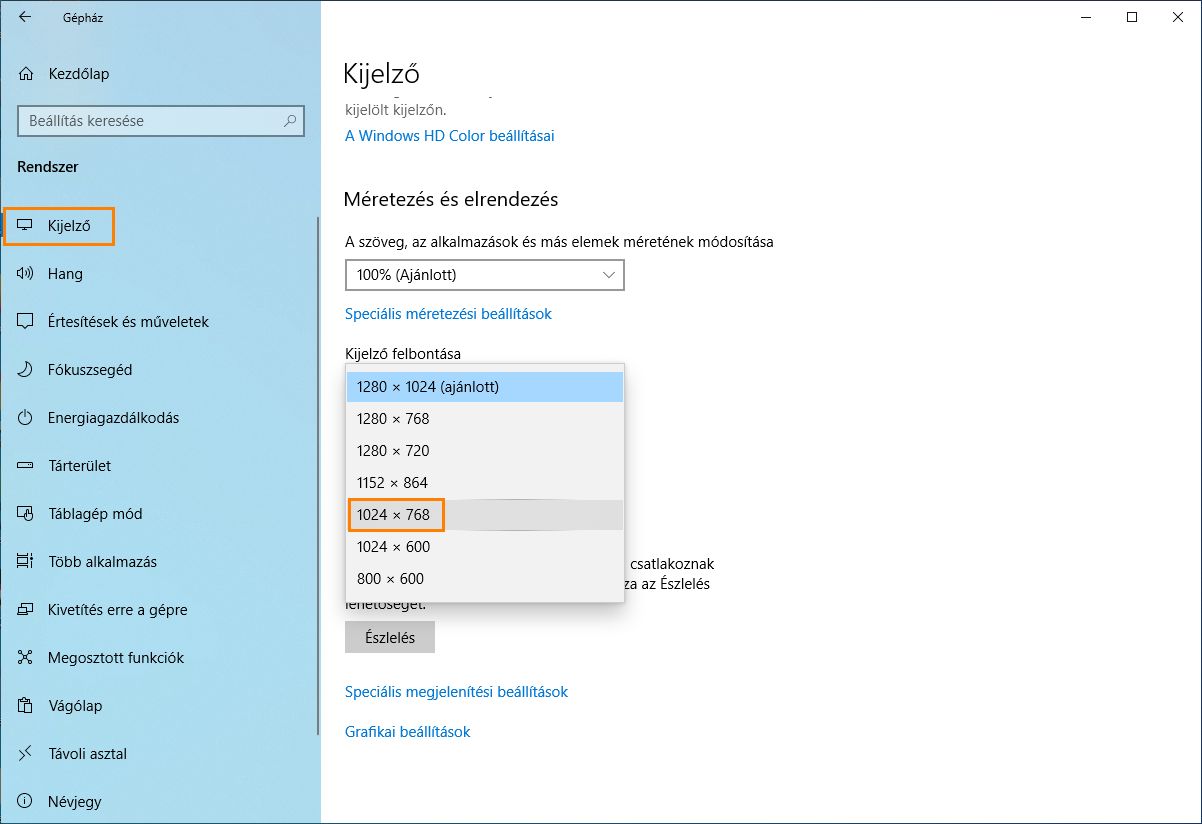Click the Energiagazdálkodás power icon

click(x=26, y=418)
